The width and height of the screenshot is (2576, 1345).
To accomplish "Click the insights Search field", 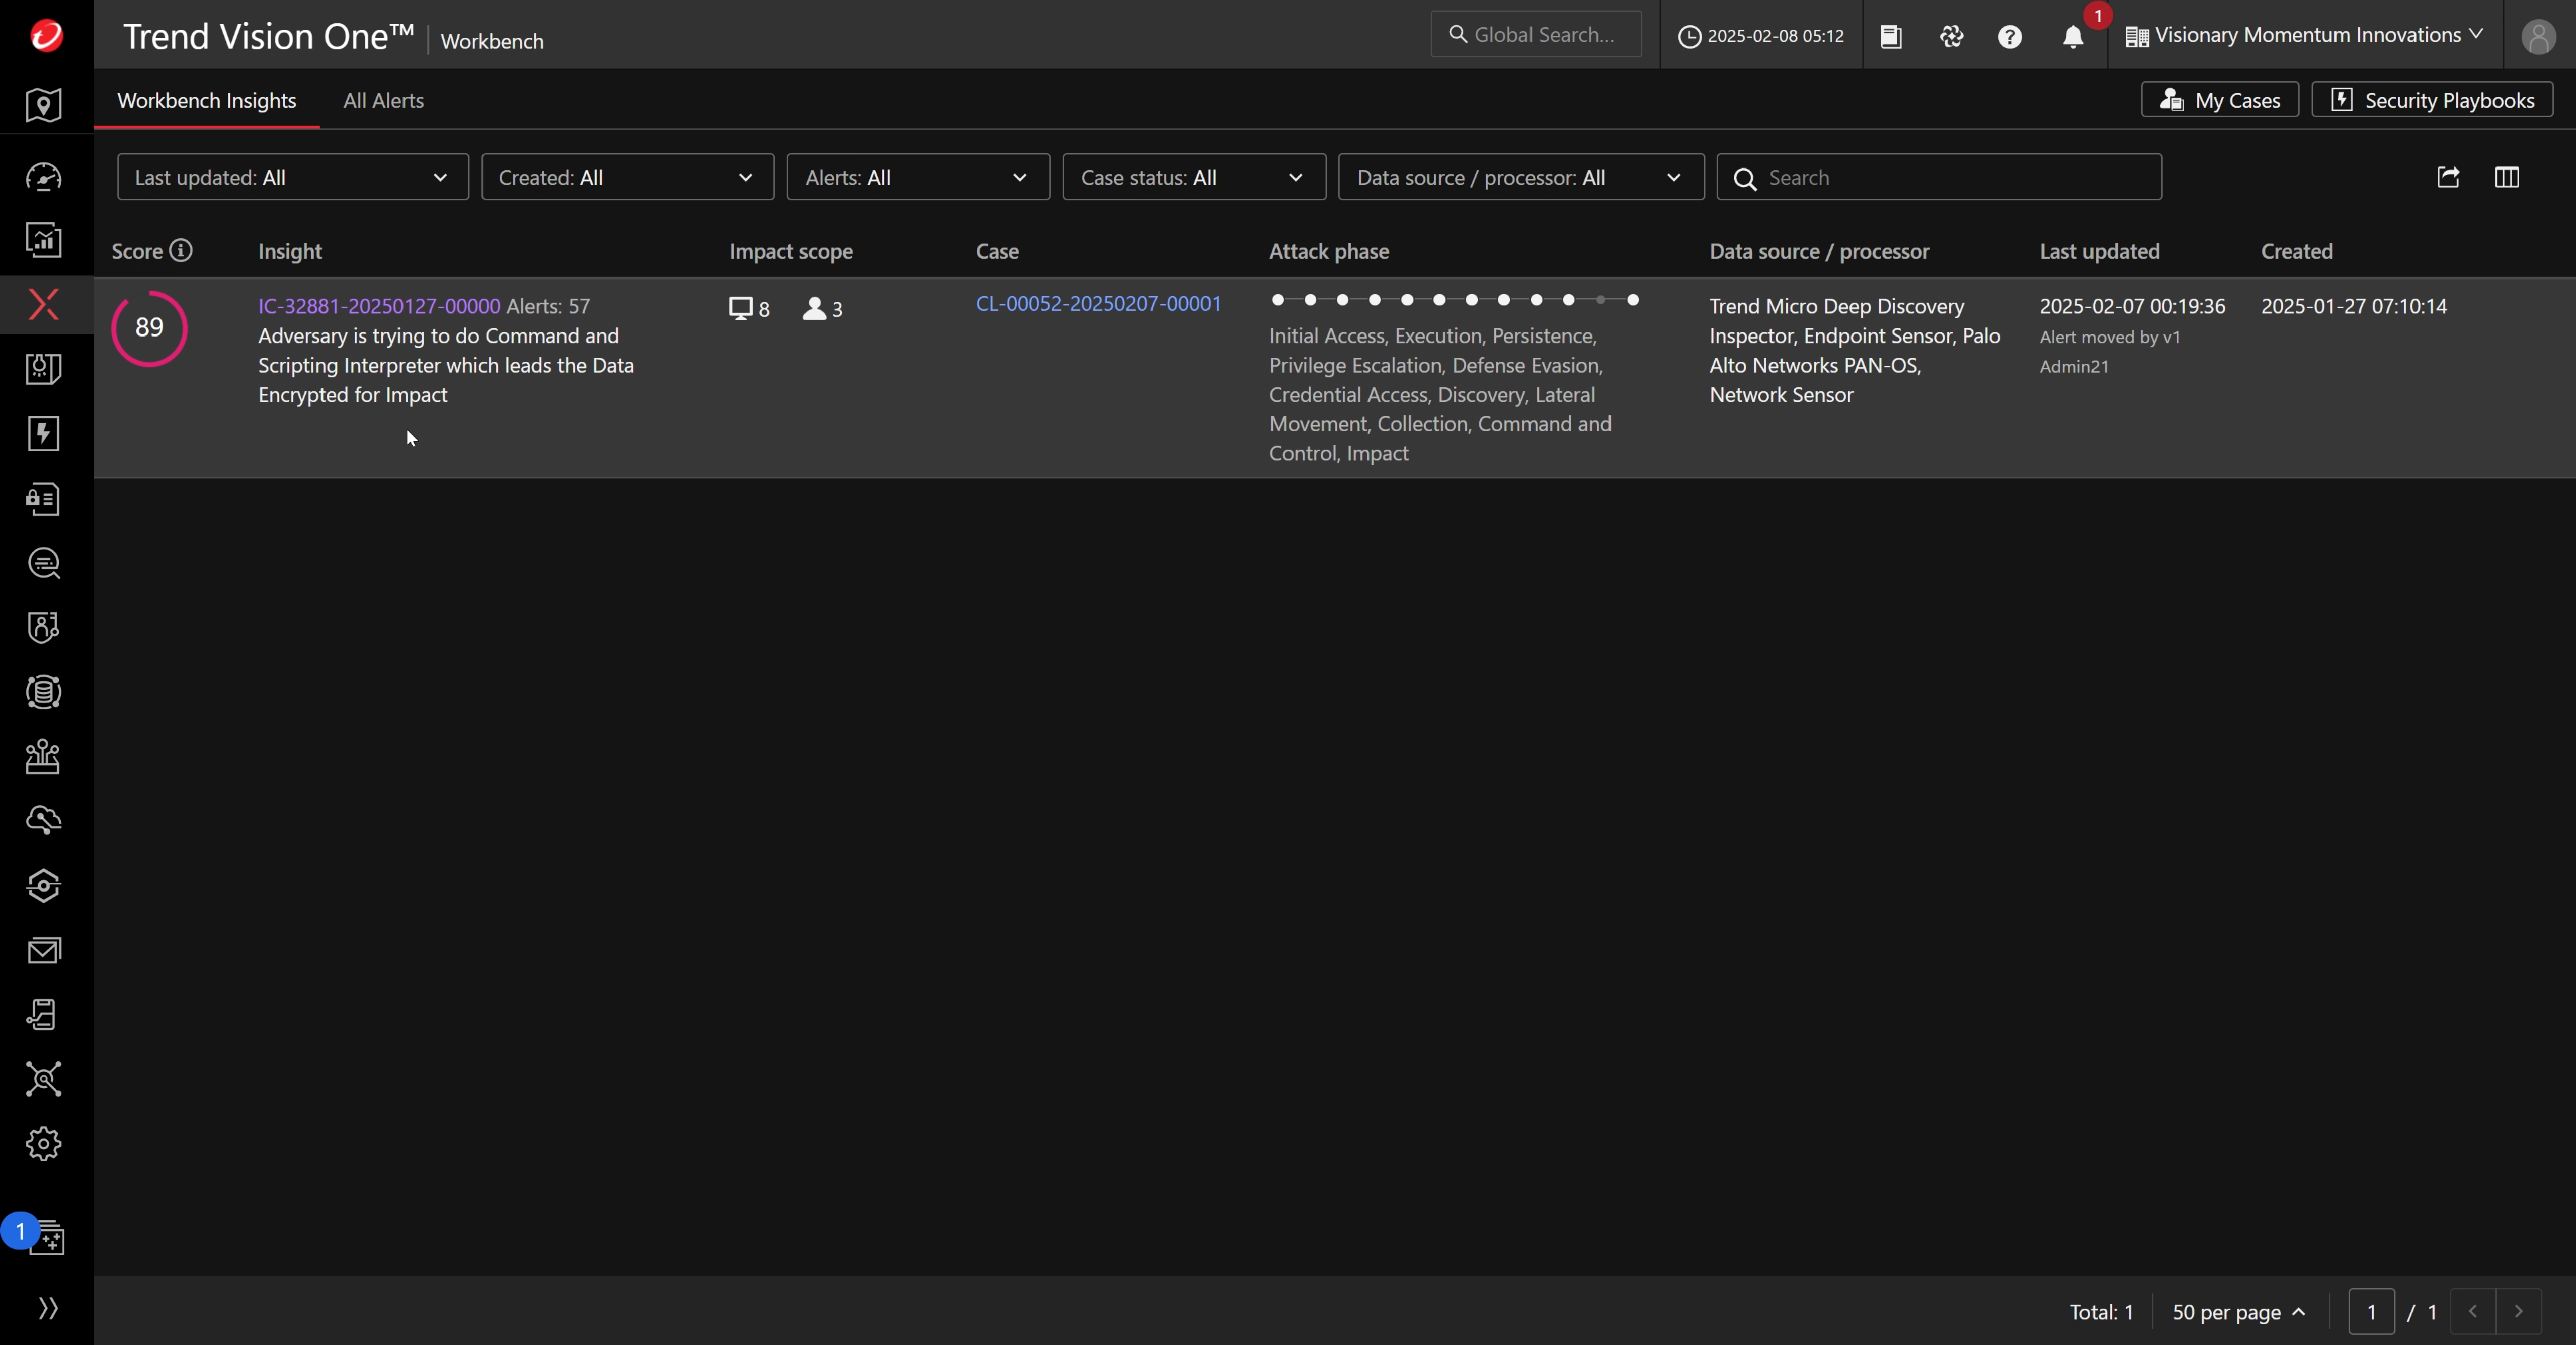I will click(x=1939, y=177).
